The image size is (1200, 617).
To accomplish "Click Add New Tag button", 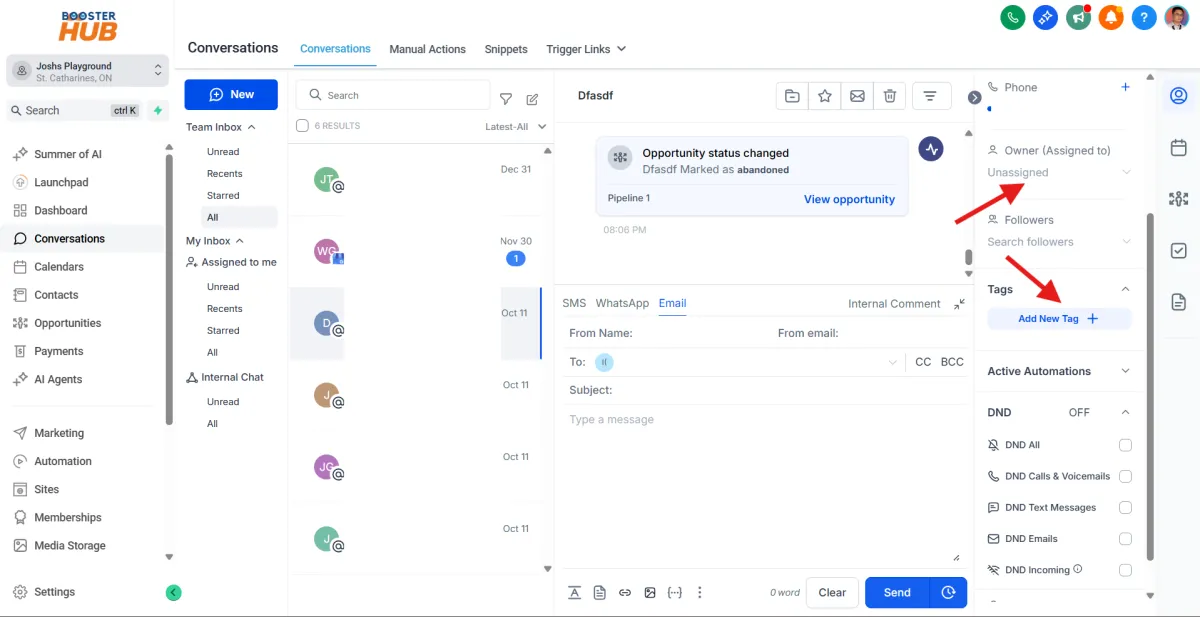I will (1059, 319).
